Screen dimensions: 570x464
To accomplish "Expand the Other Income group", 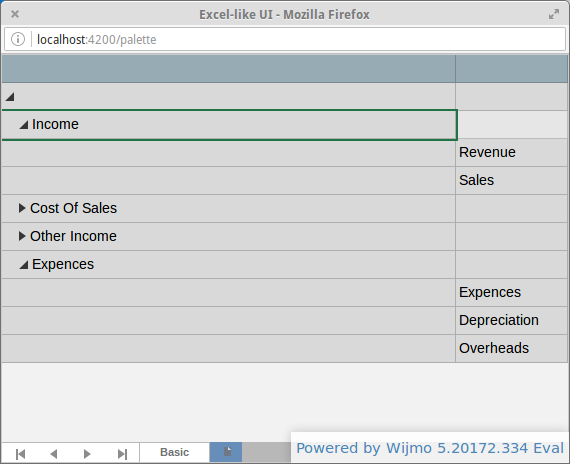I will click(22, 236).
